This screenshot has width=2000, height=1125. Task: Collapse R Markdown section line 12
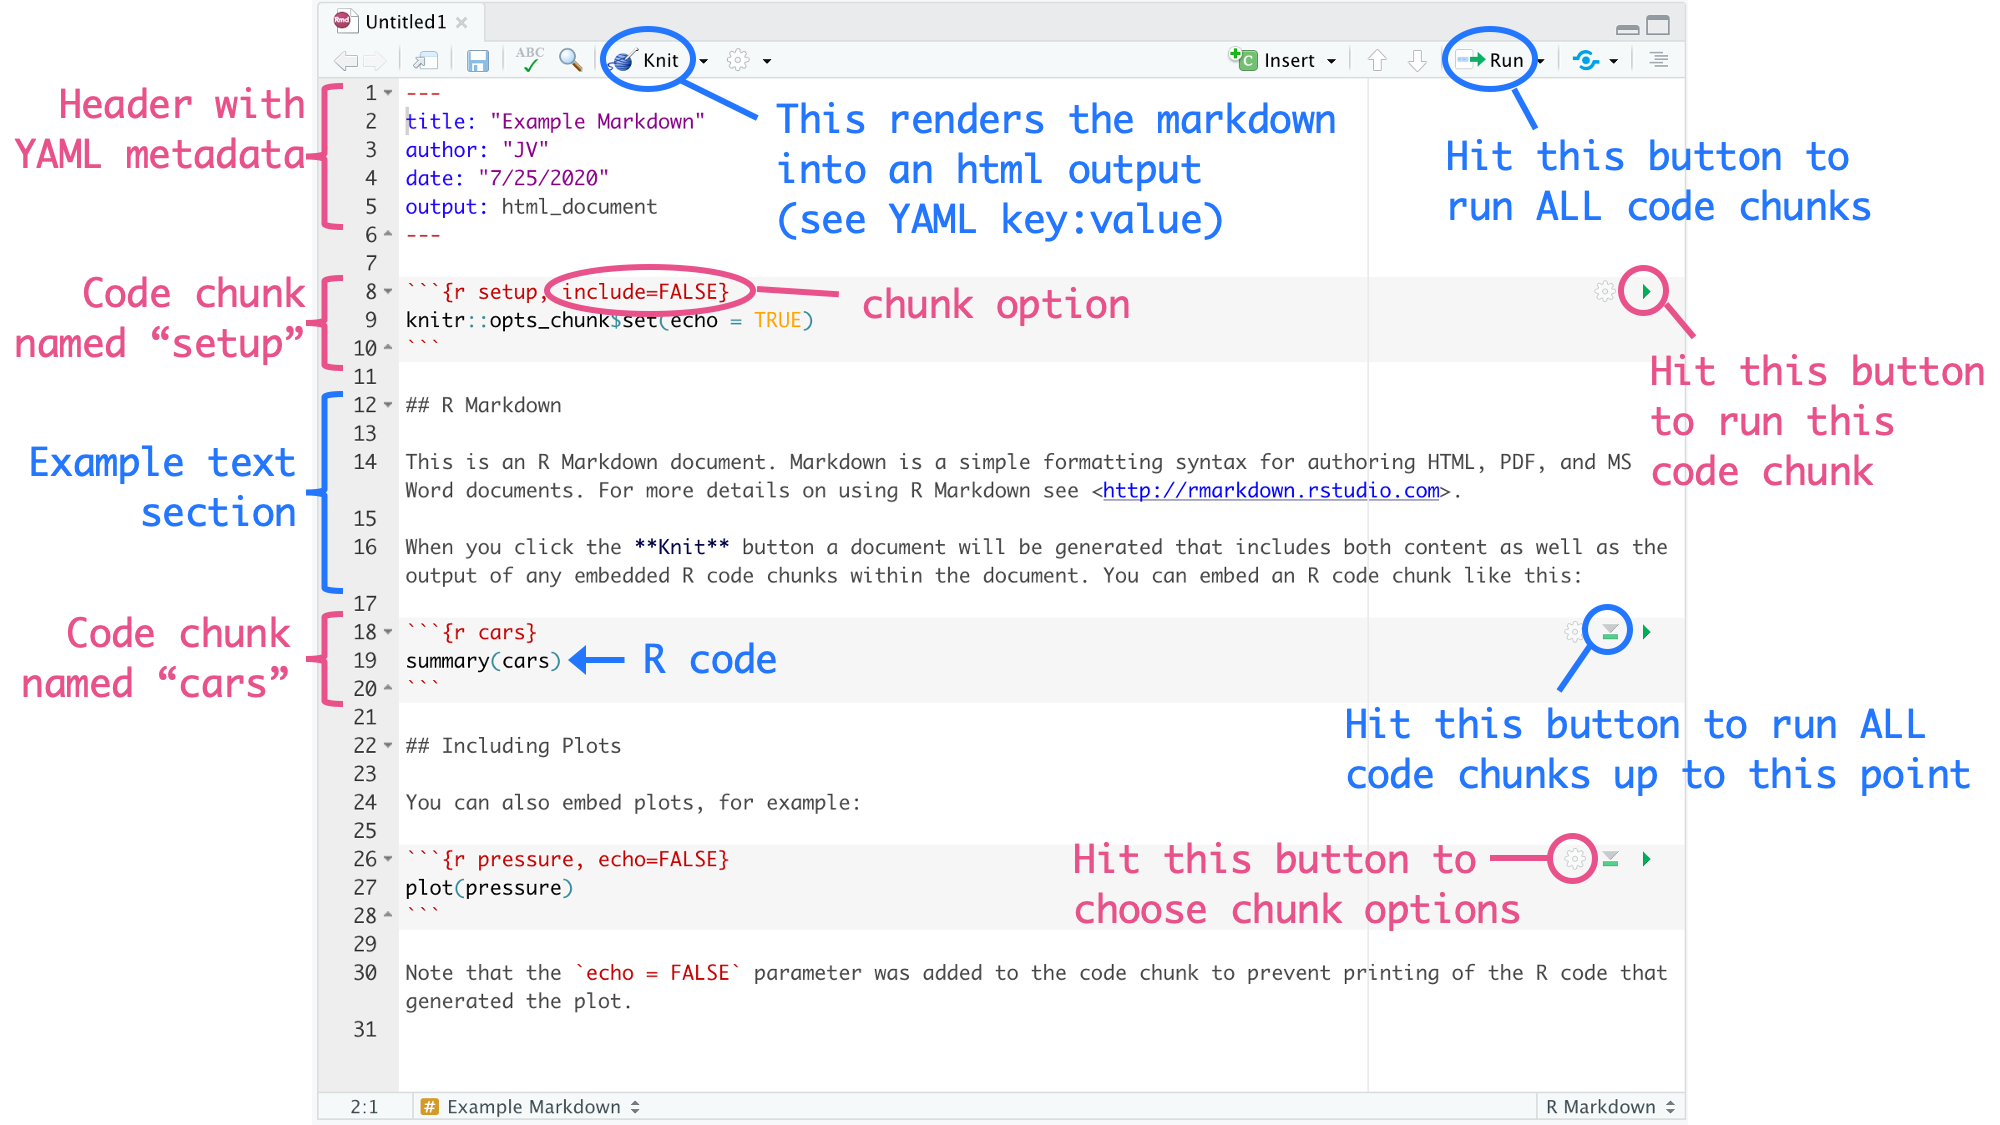[388, 405]
